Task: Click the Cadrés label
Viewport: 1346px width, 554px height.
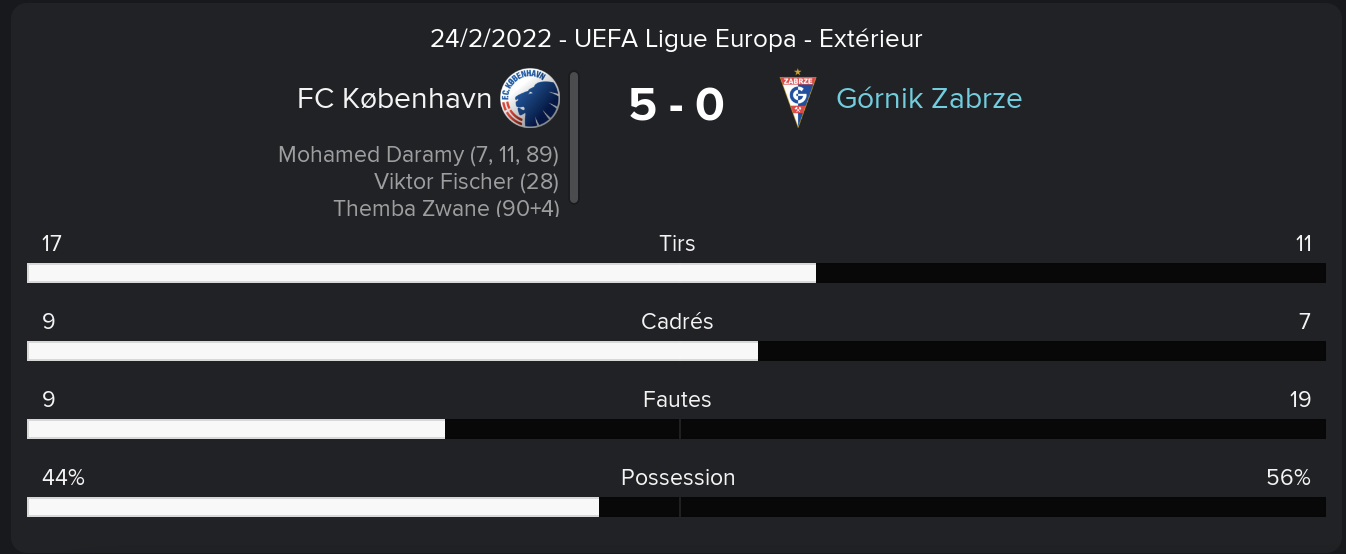Action: 677,321
